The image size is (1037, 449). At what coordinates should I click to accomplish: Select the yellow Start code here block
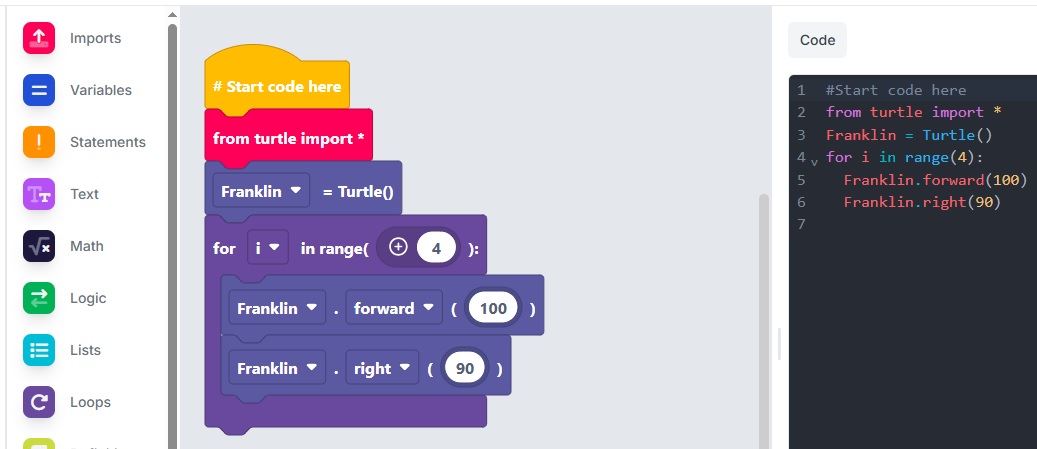[277, 87]
